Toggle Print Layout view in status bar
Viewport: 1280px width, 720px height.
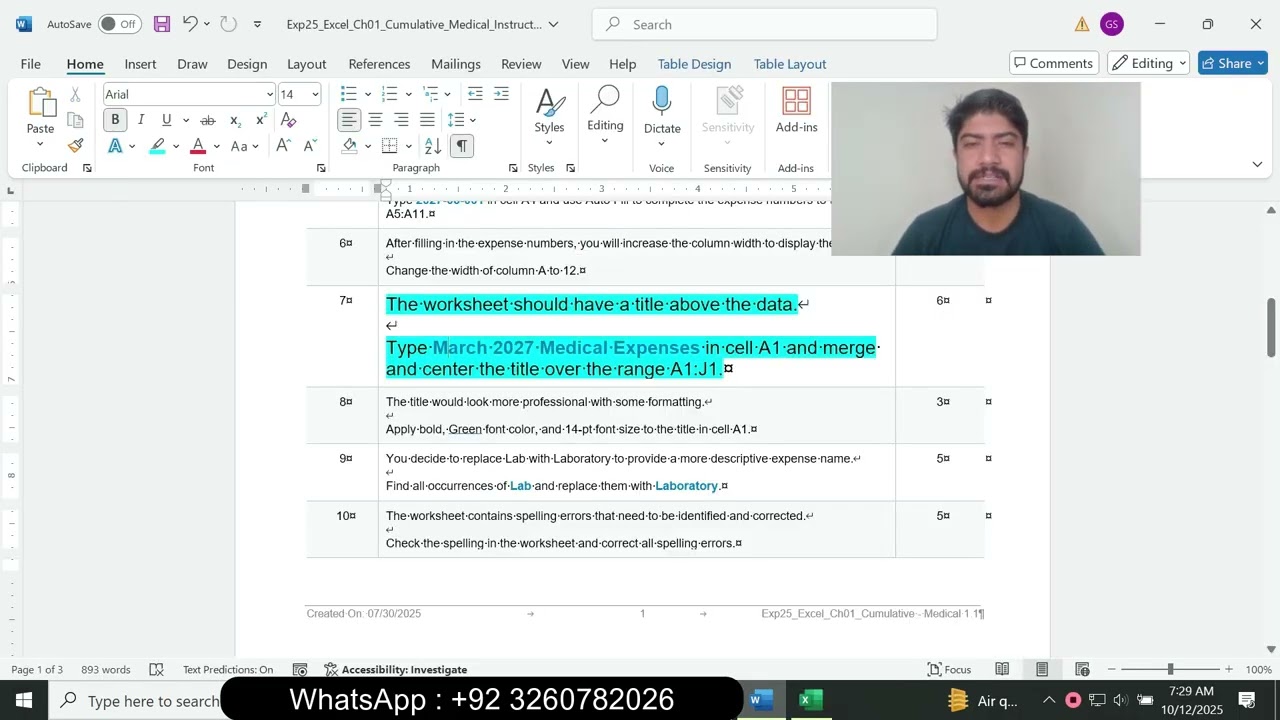click(1042, 669)
